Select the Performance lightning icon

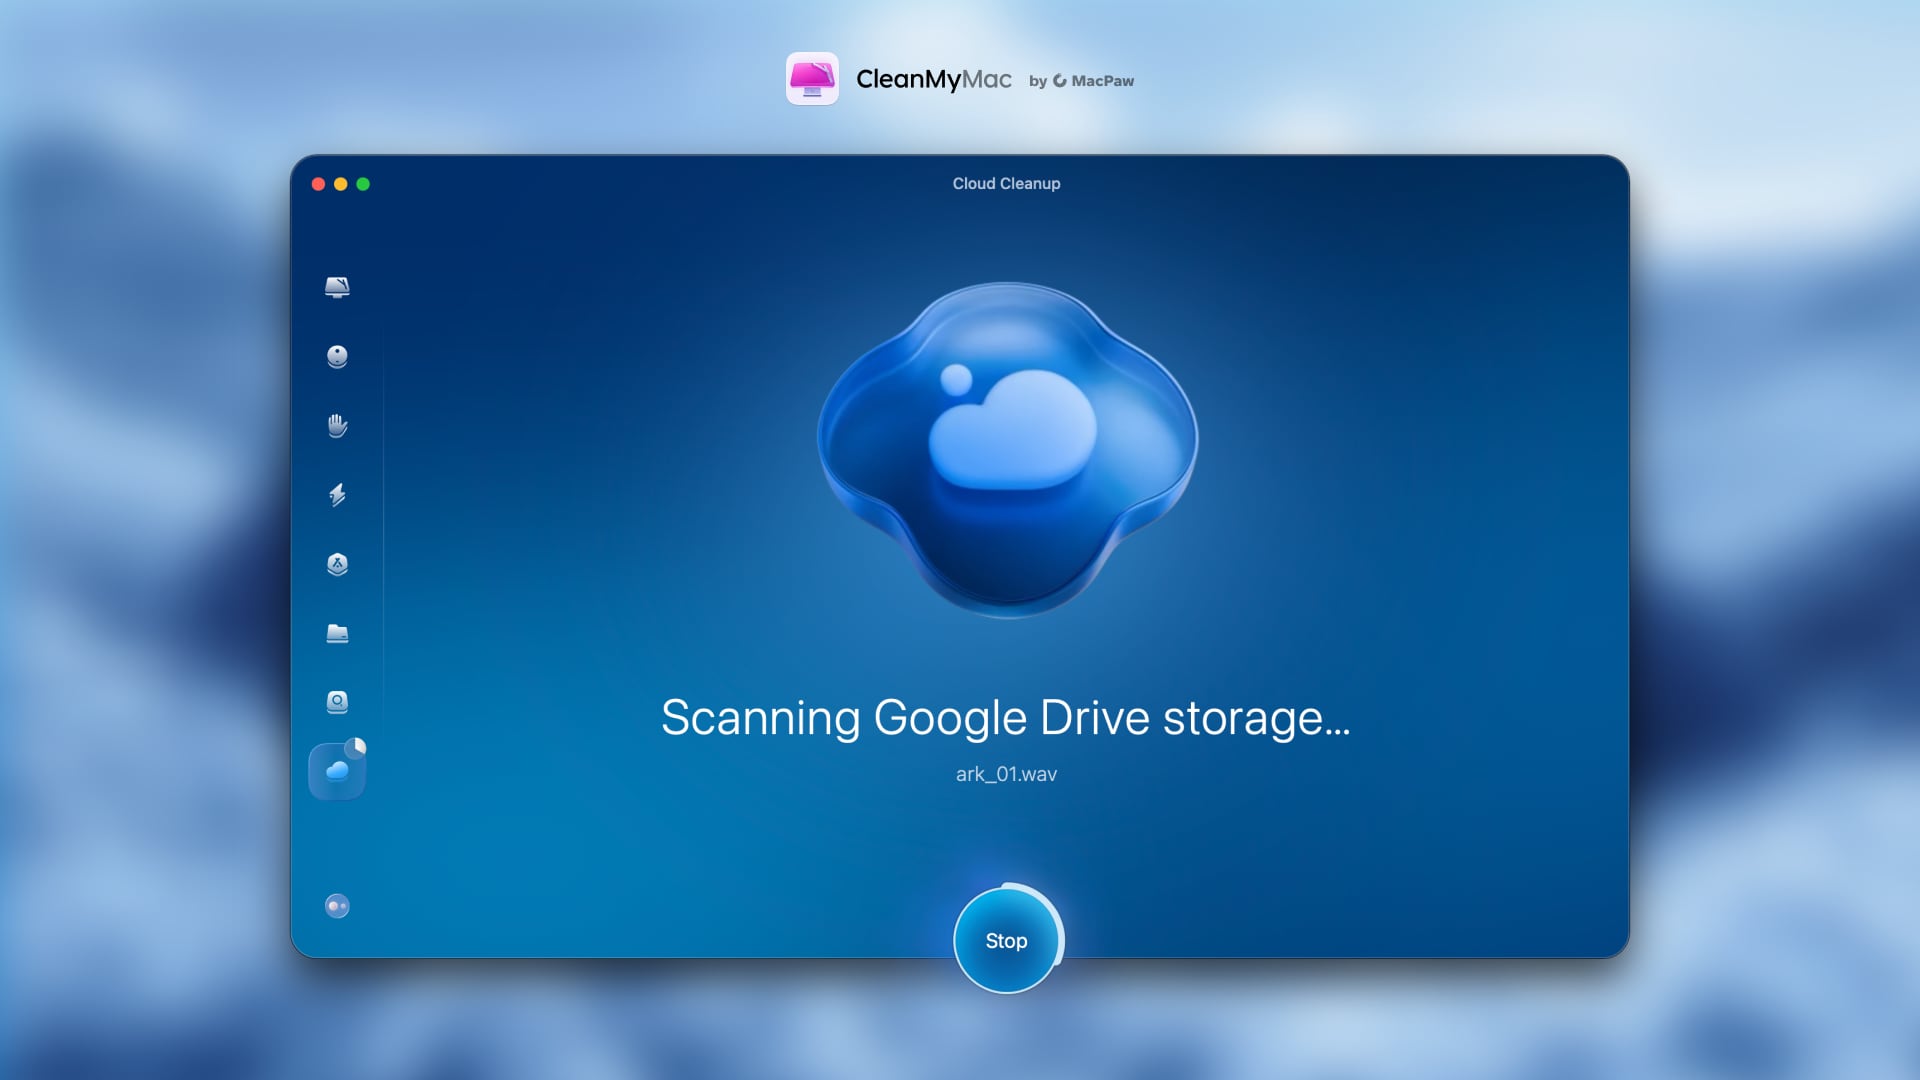coord(338,496)
